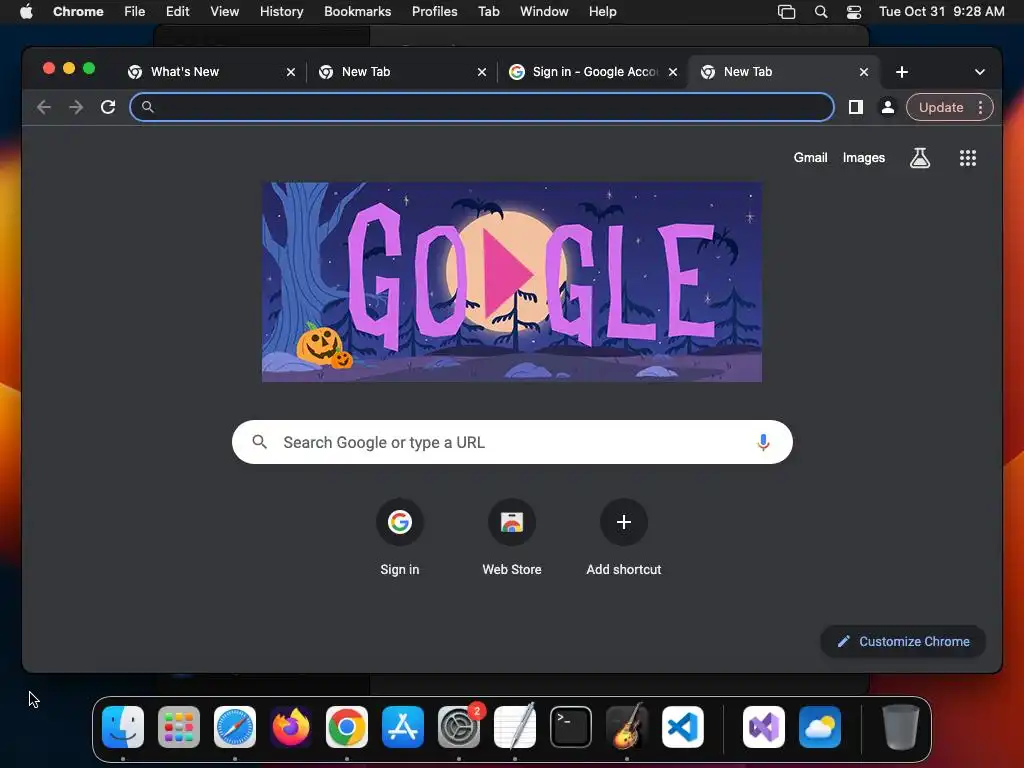Image resolution: width=1024 pixels, height=768 pixels.
Task: Open the Tab menu
Action: coord(488,12)
